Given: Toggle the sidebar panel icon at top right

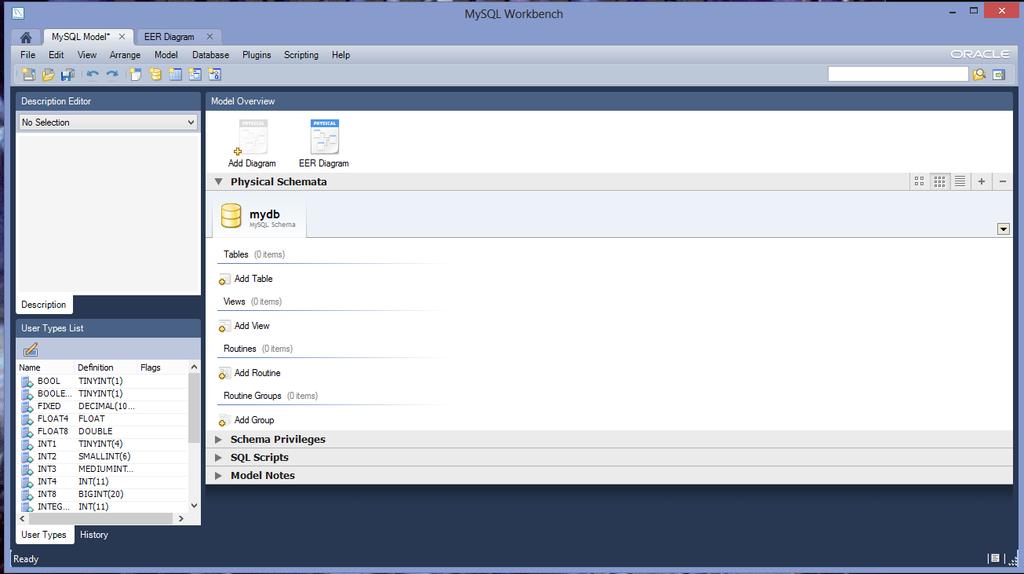Looking at the screenshot, I should [999, 74].
